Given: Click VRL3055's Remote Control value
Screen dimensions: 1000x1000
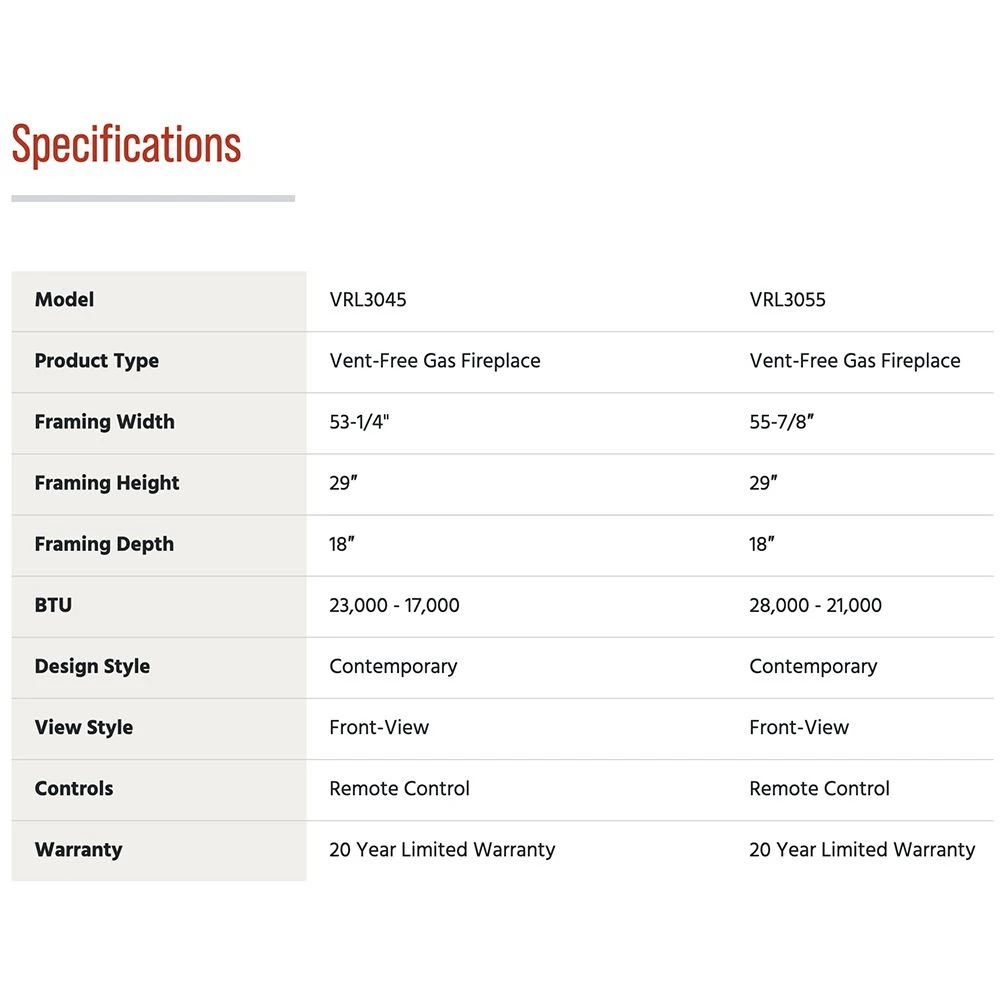Looking at the screenshot, I should click(x=819, y=788).
